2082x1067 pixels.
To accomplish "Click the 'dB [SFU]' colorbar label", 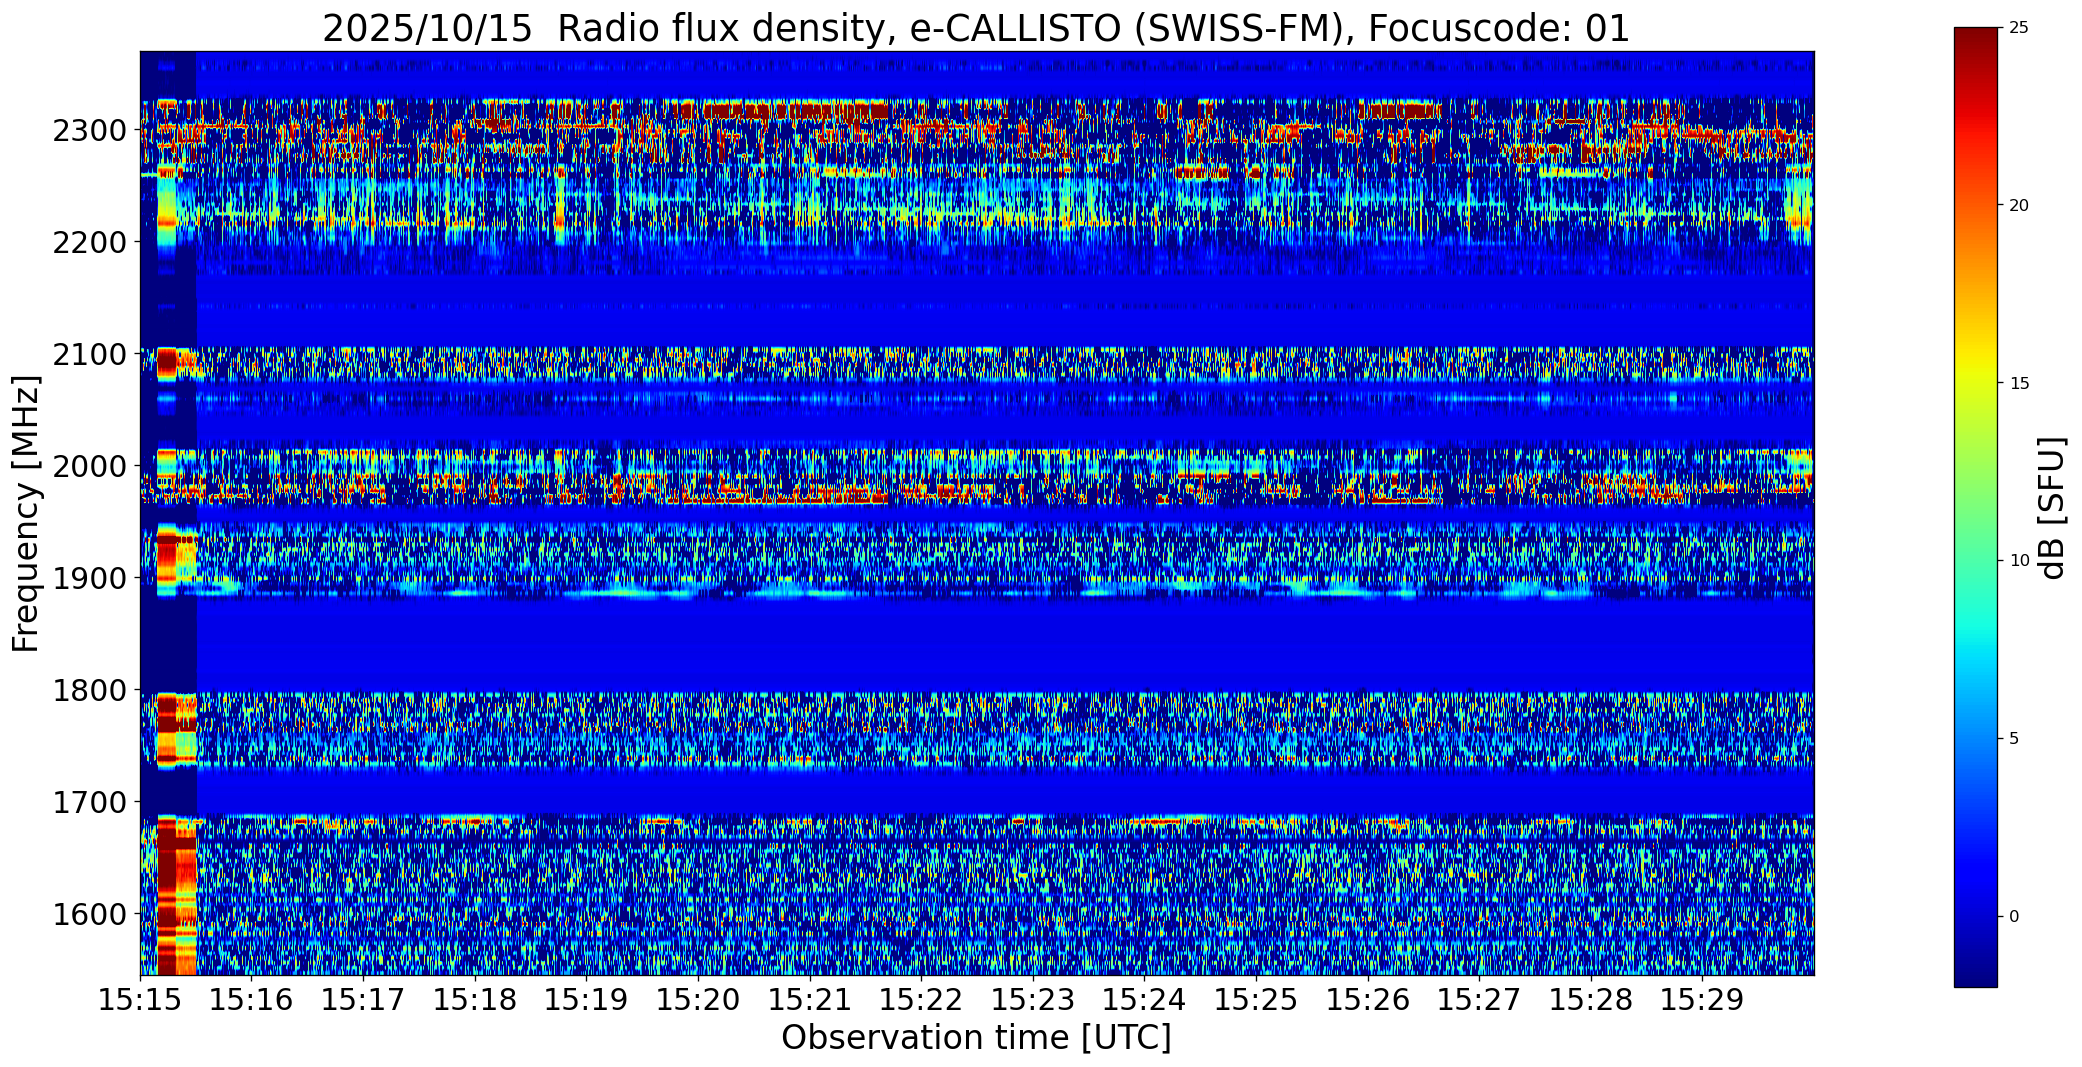I will [2052, 507].
